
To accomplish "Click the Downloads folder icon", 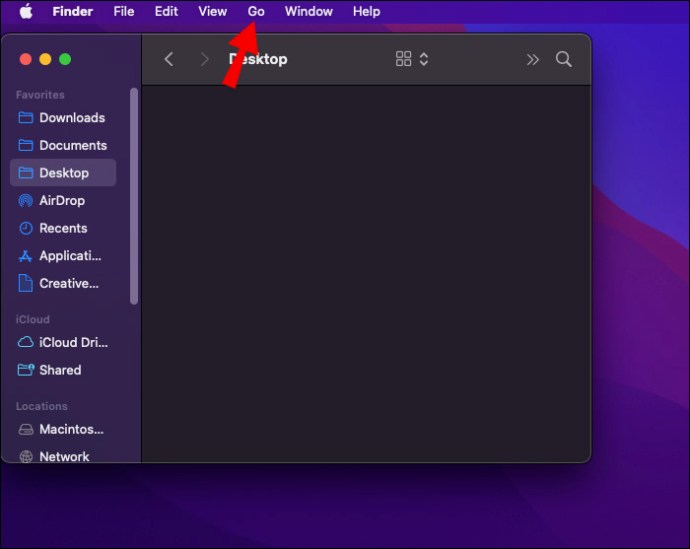I will click(26, 117).
